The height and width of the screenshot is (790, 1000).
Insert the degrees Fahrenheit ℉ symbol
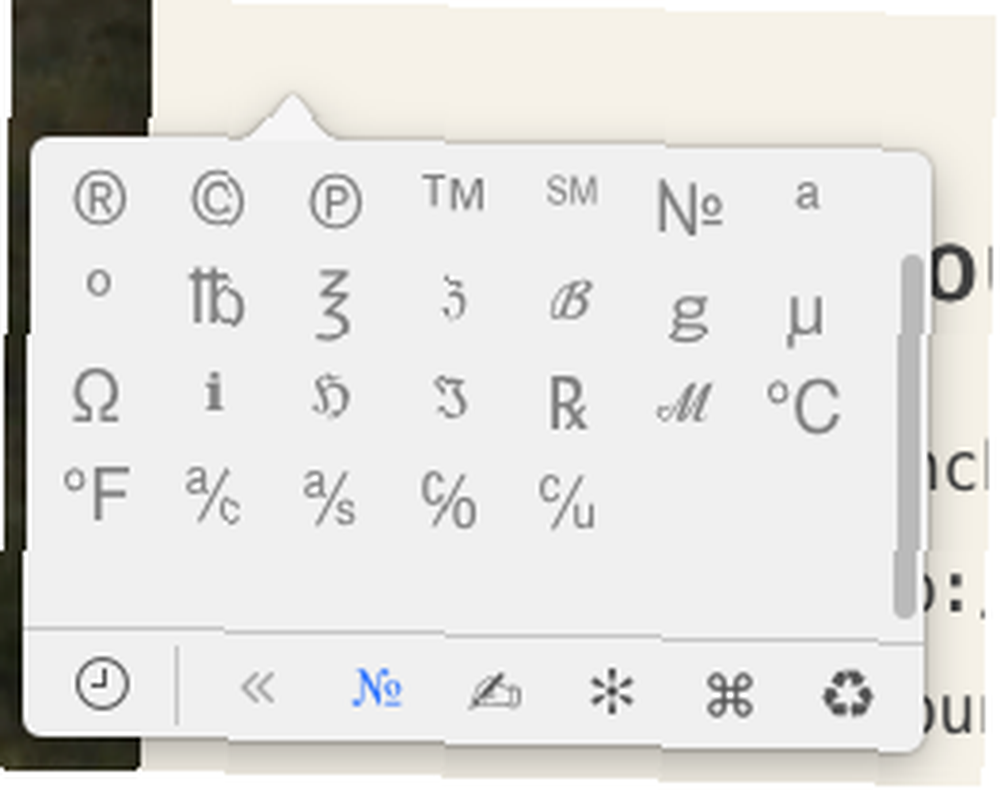click(x=97, y=492)
